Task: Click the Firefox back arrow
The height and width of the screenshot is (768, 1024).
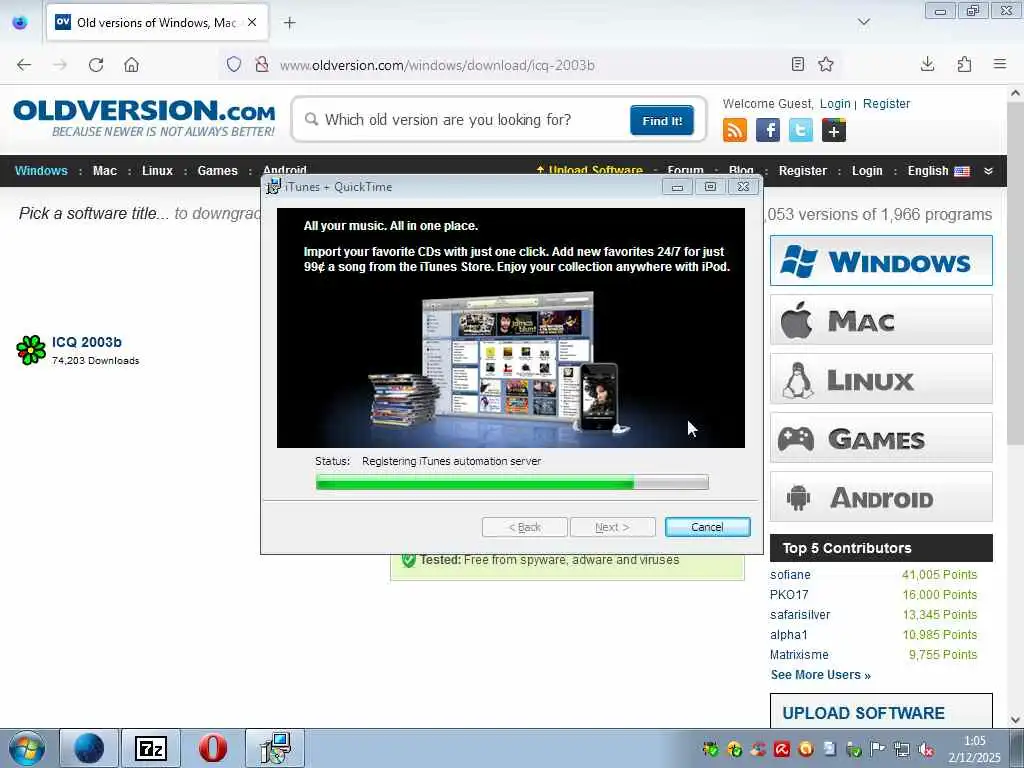Action: tap(24, 65)
